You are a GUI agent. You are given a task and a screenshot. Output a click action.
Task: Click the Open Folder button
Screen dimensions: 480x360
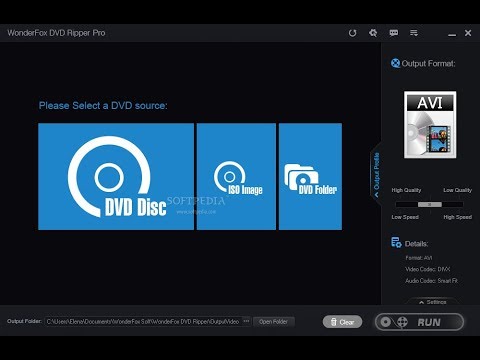273,322
